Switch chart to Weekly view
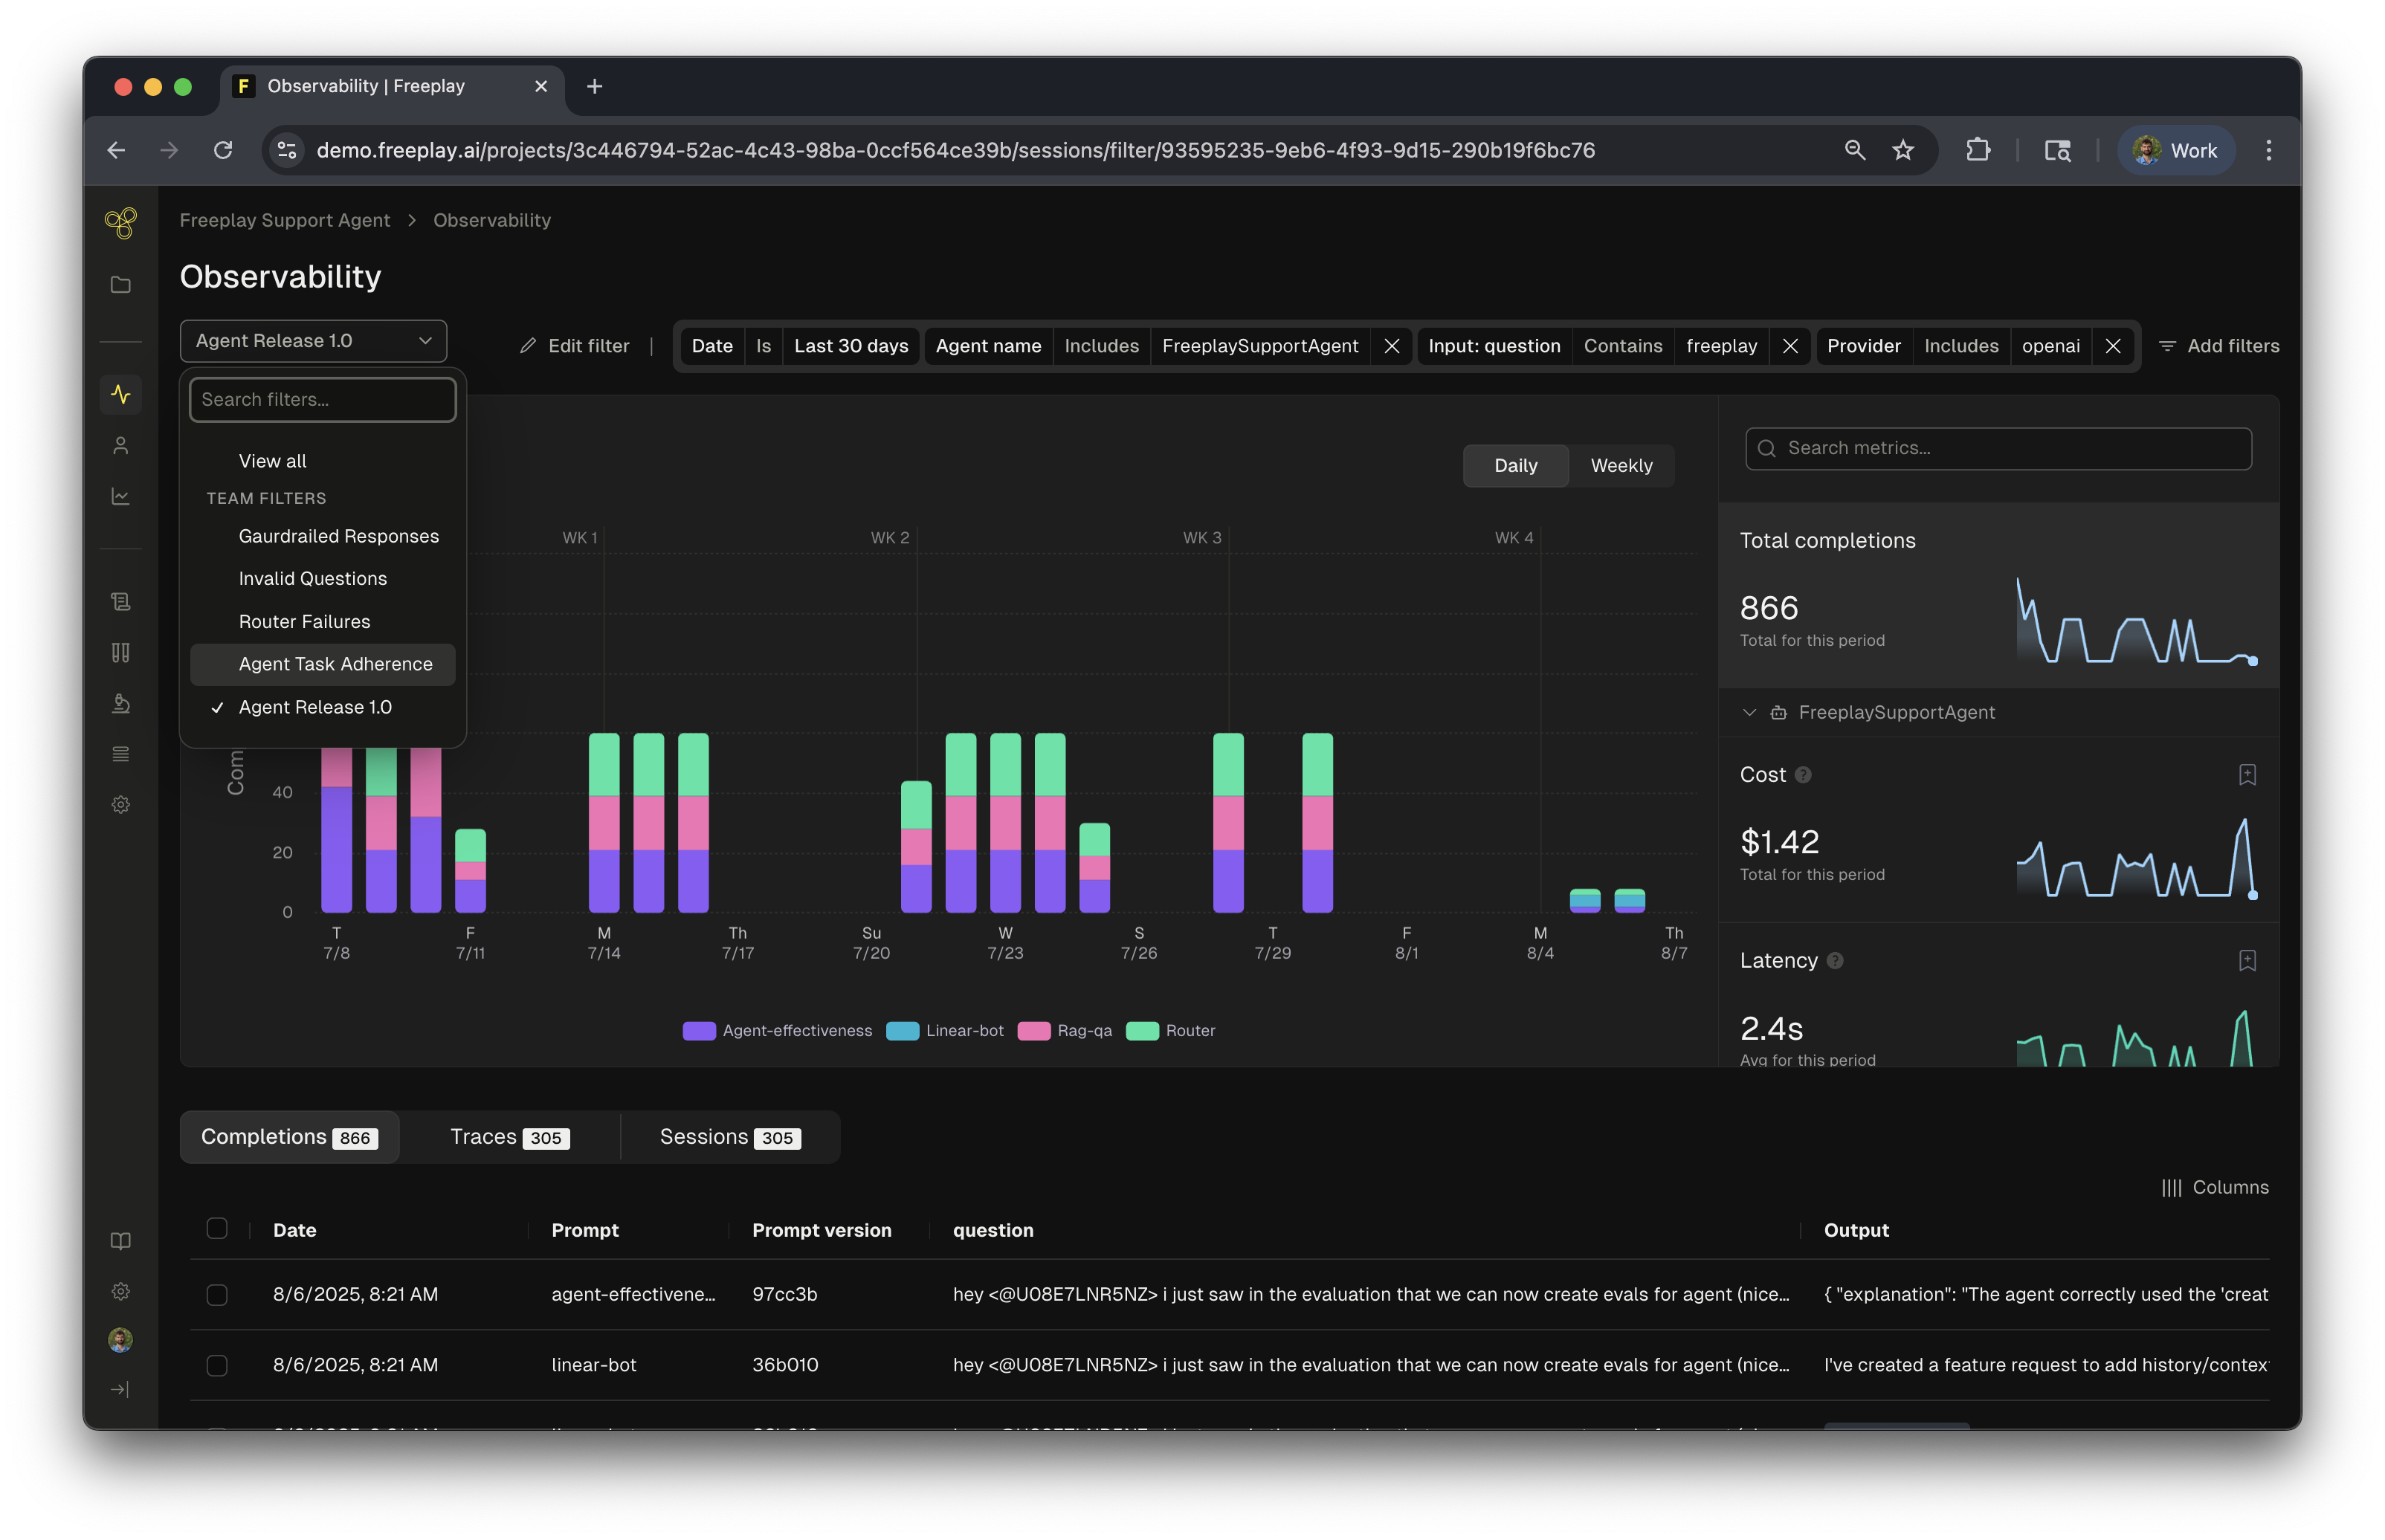2385x1540 pixels. (1621, 466)
